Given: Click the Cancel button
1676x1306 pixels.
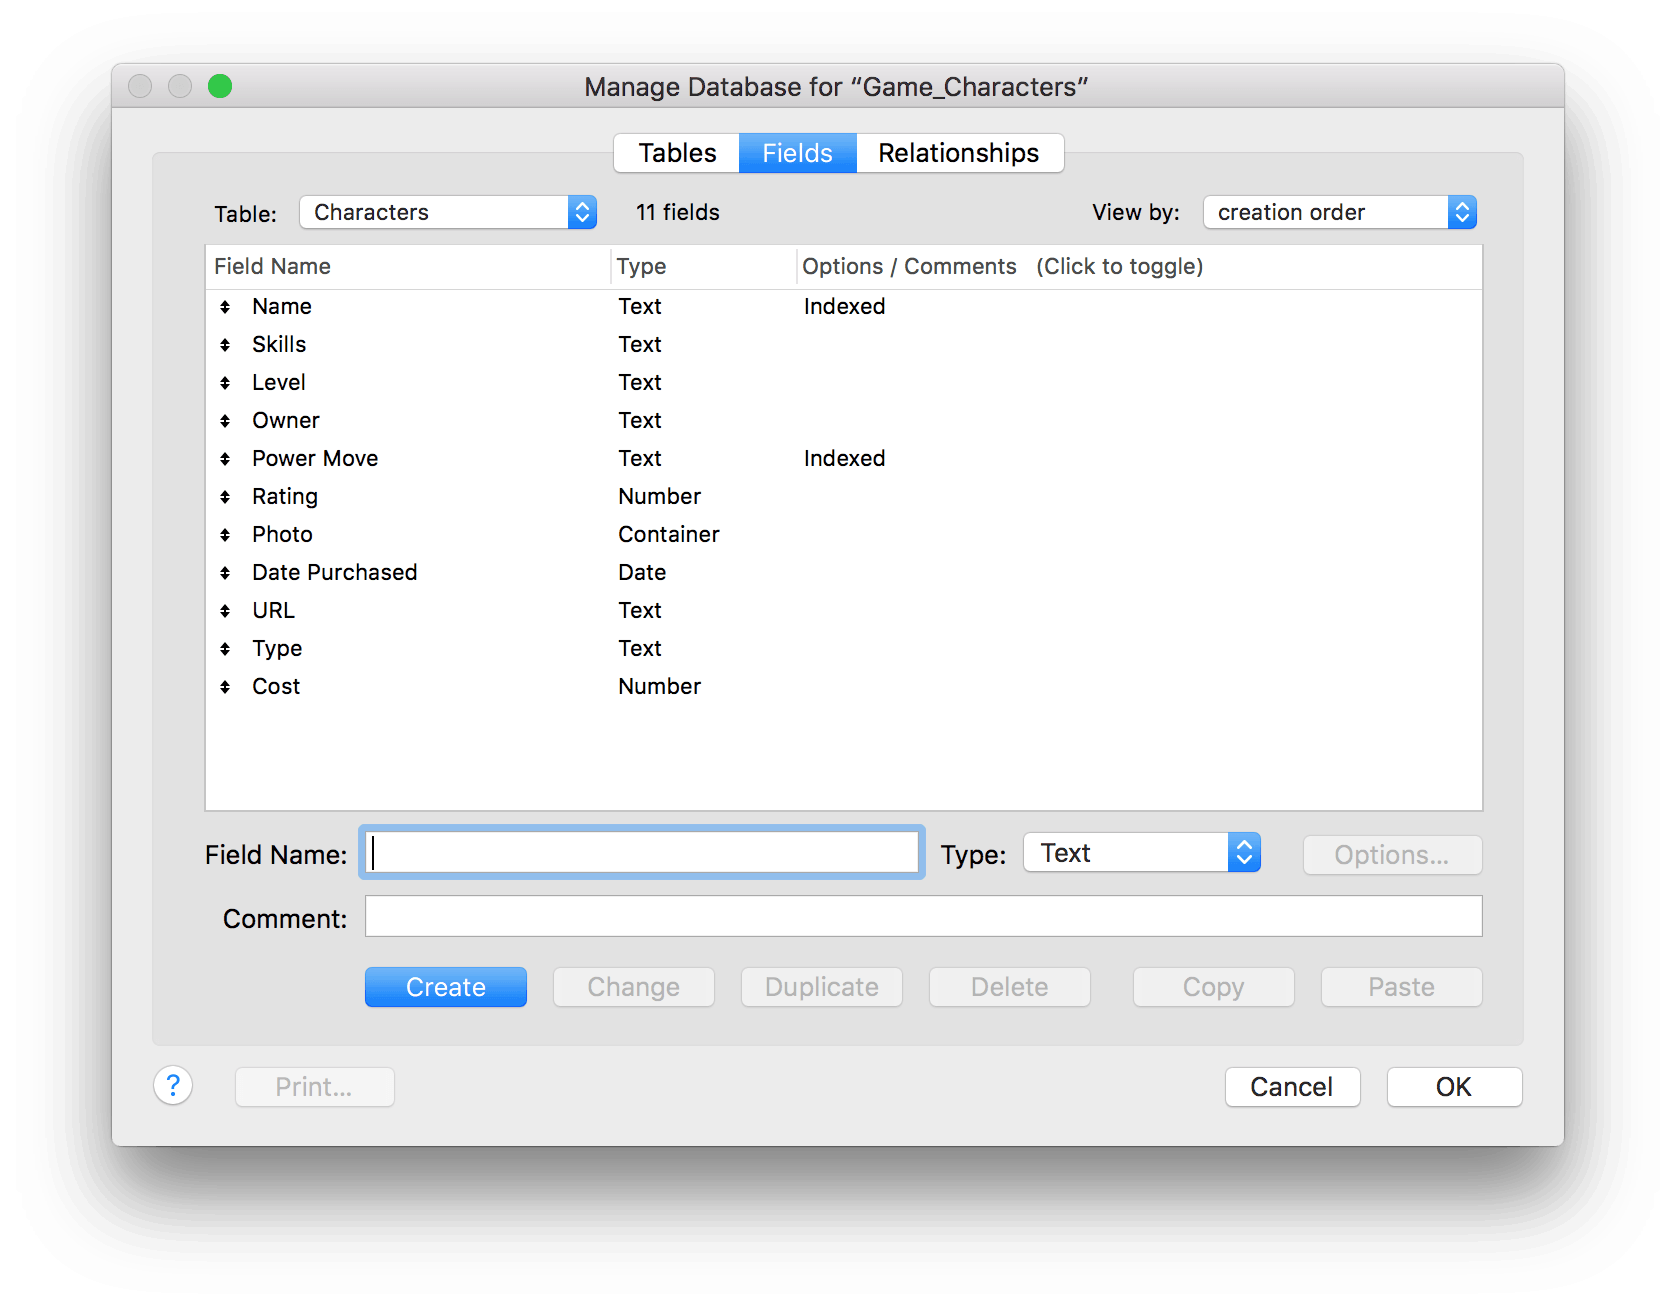Looking at the screenshot, I should (x=1291, y=1087).
